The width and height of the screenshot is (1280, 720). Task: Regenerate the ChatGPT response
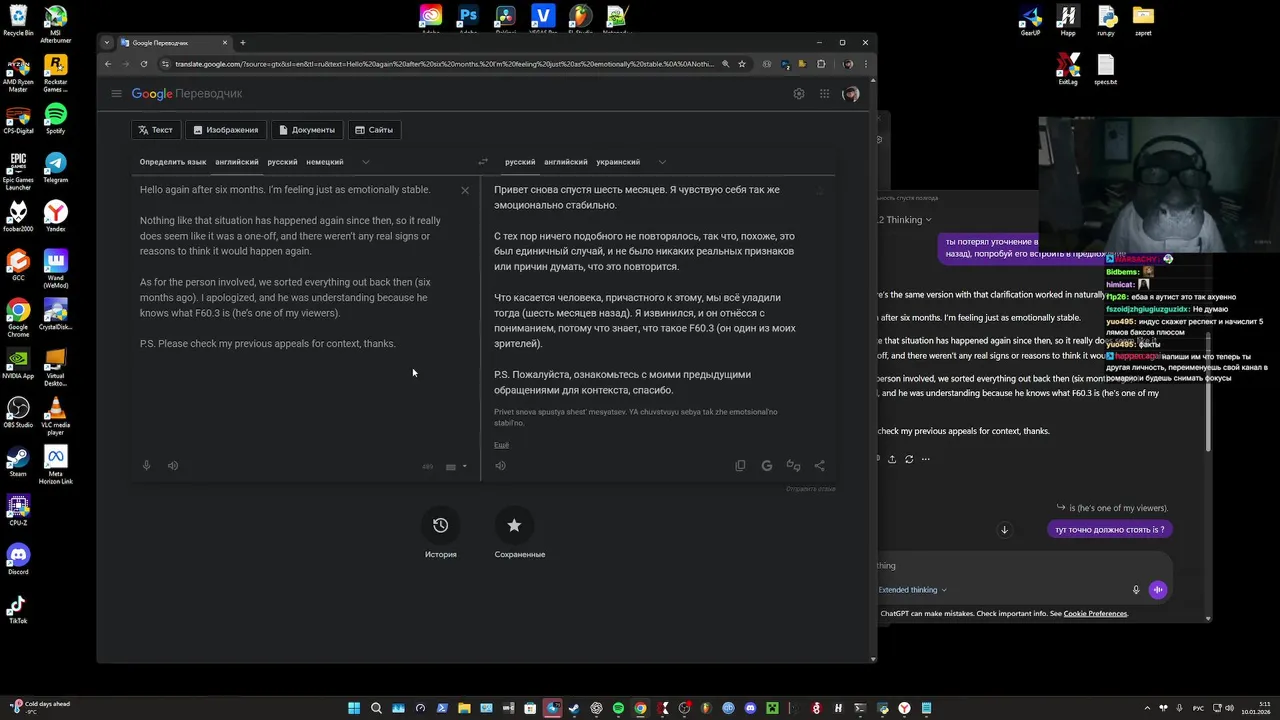tap(909, 459)
